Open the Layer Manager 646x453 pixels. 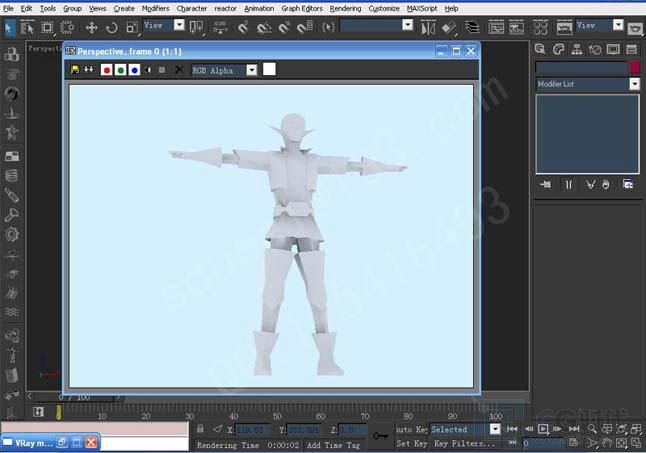[472, 28]
